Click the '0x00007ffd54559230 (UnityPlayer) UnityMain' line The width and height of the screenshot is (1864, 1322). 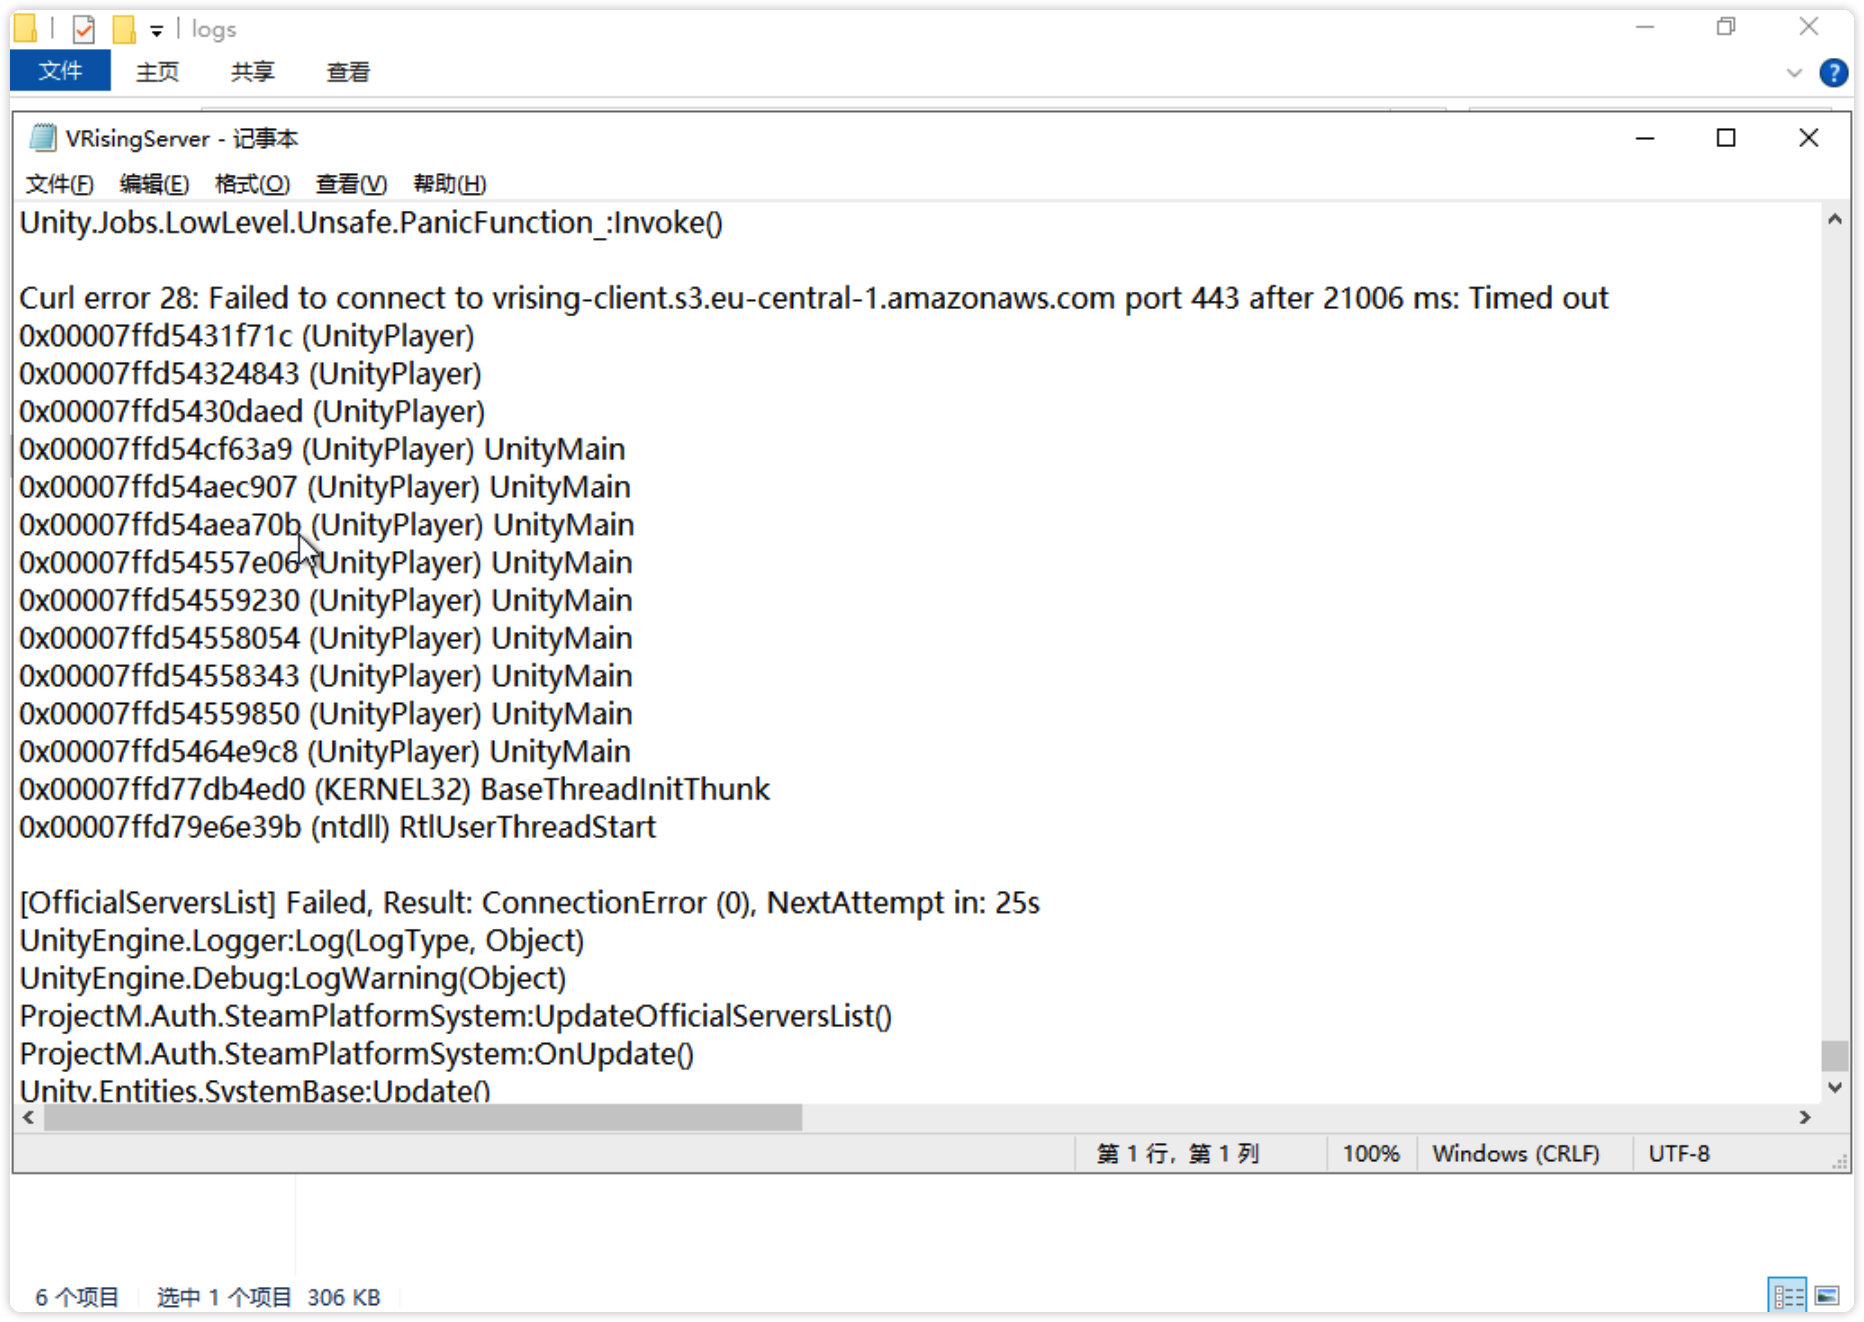(x=326, y=601)
